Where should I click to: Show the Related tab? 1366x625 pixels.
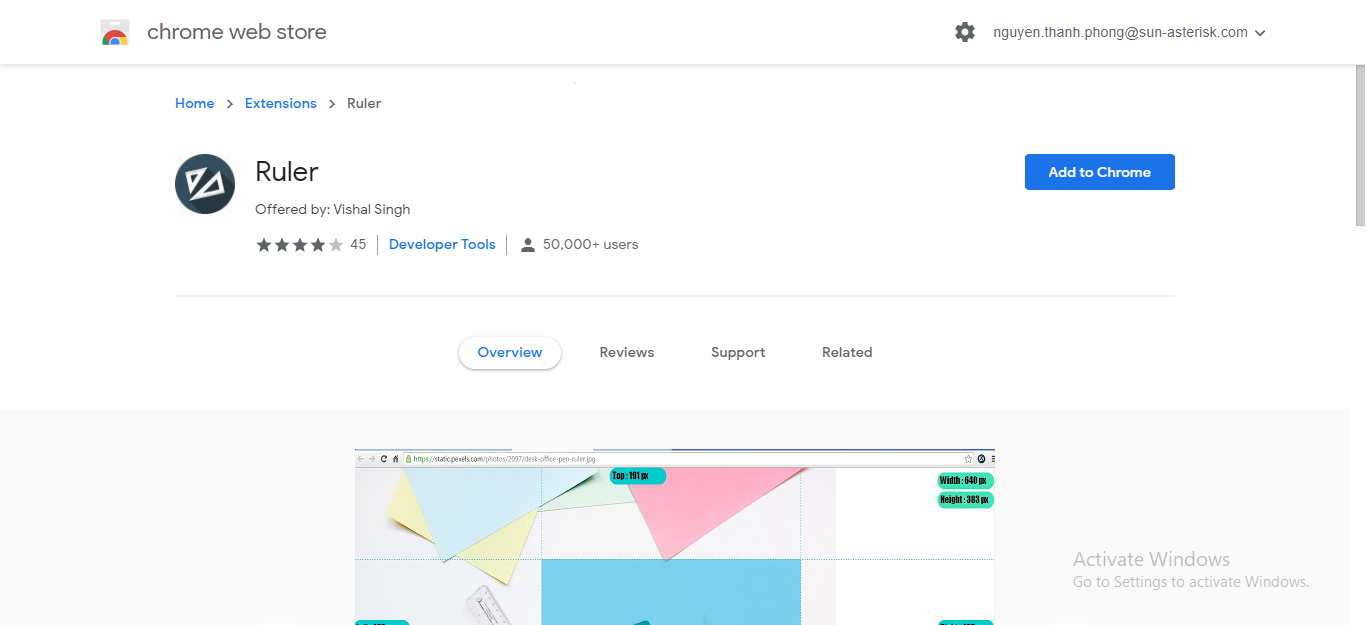tap(847, 352)
